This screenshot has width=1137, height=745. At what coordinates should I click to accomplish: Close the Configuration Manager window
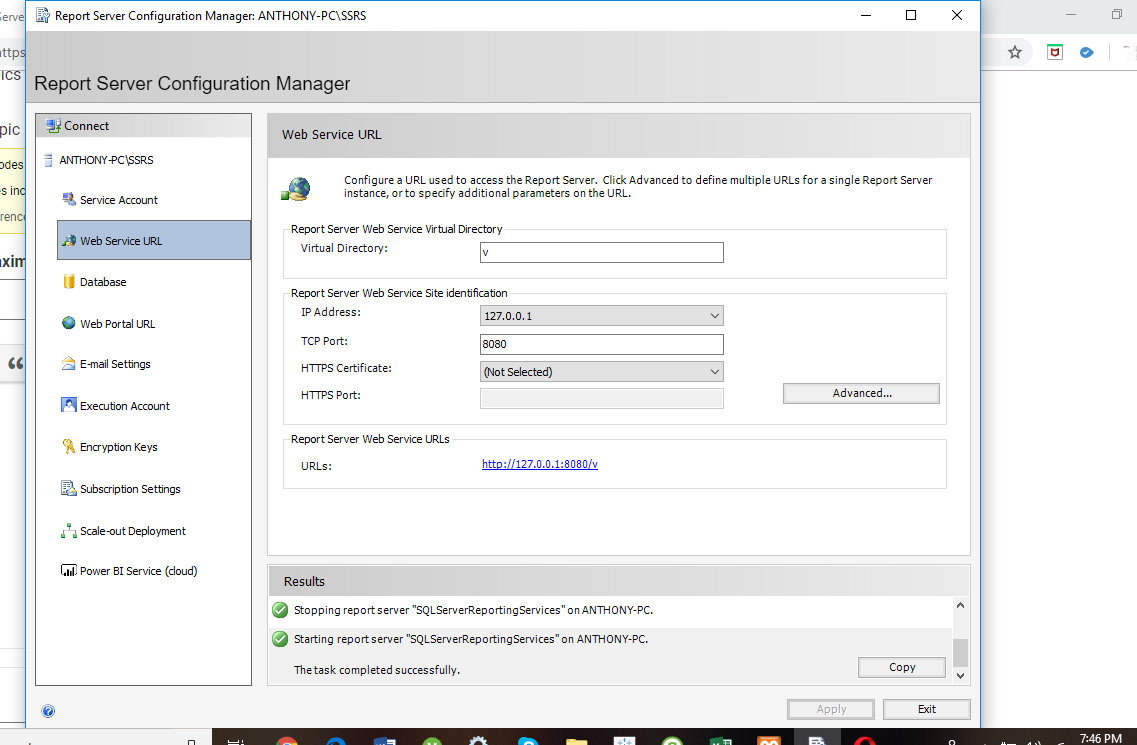tap(956, 15)
